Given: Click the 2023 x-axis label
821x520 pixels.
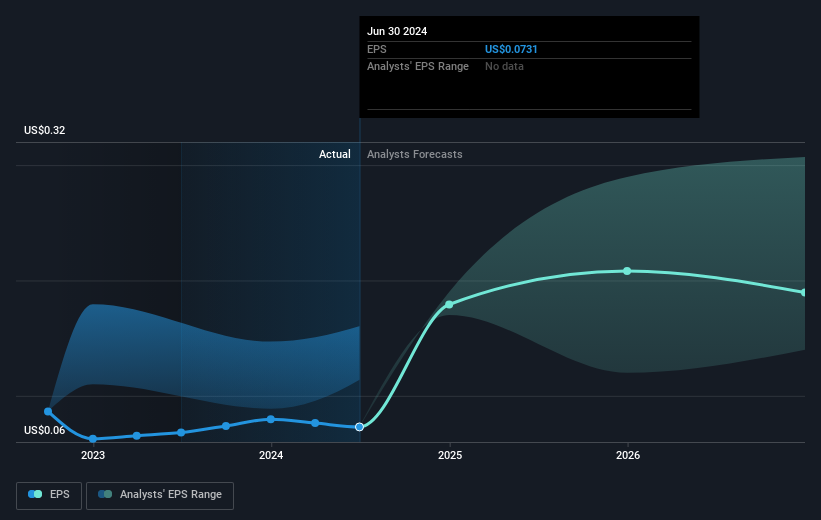Looking at the screenshot, I should coord(93,455).
